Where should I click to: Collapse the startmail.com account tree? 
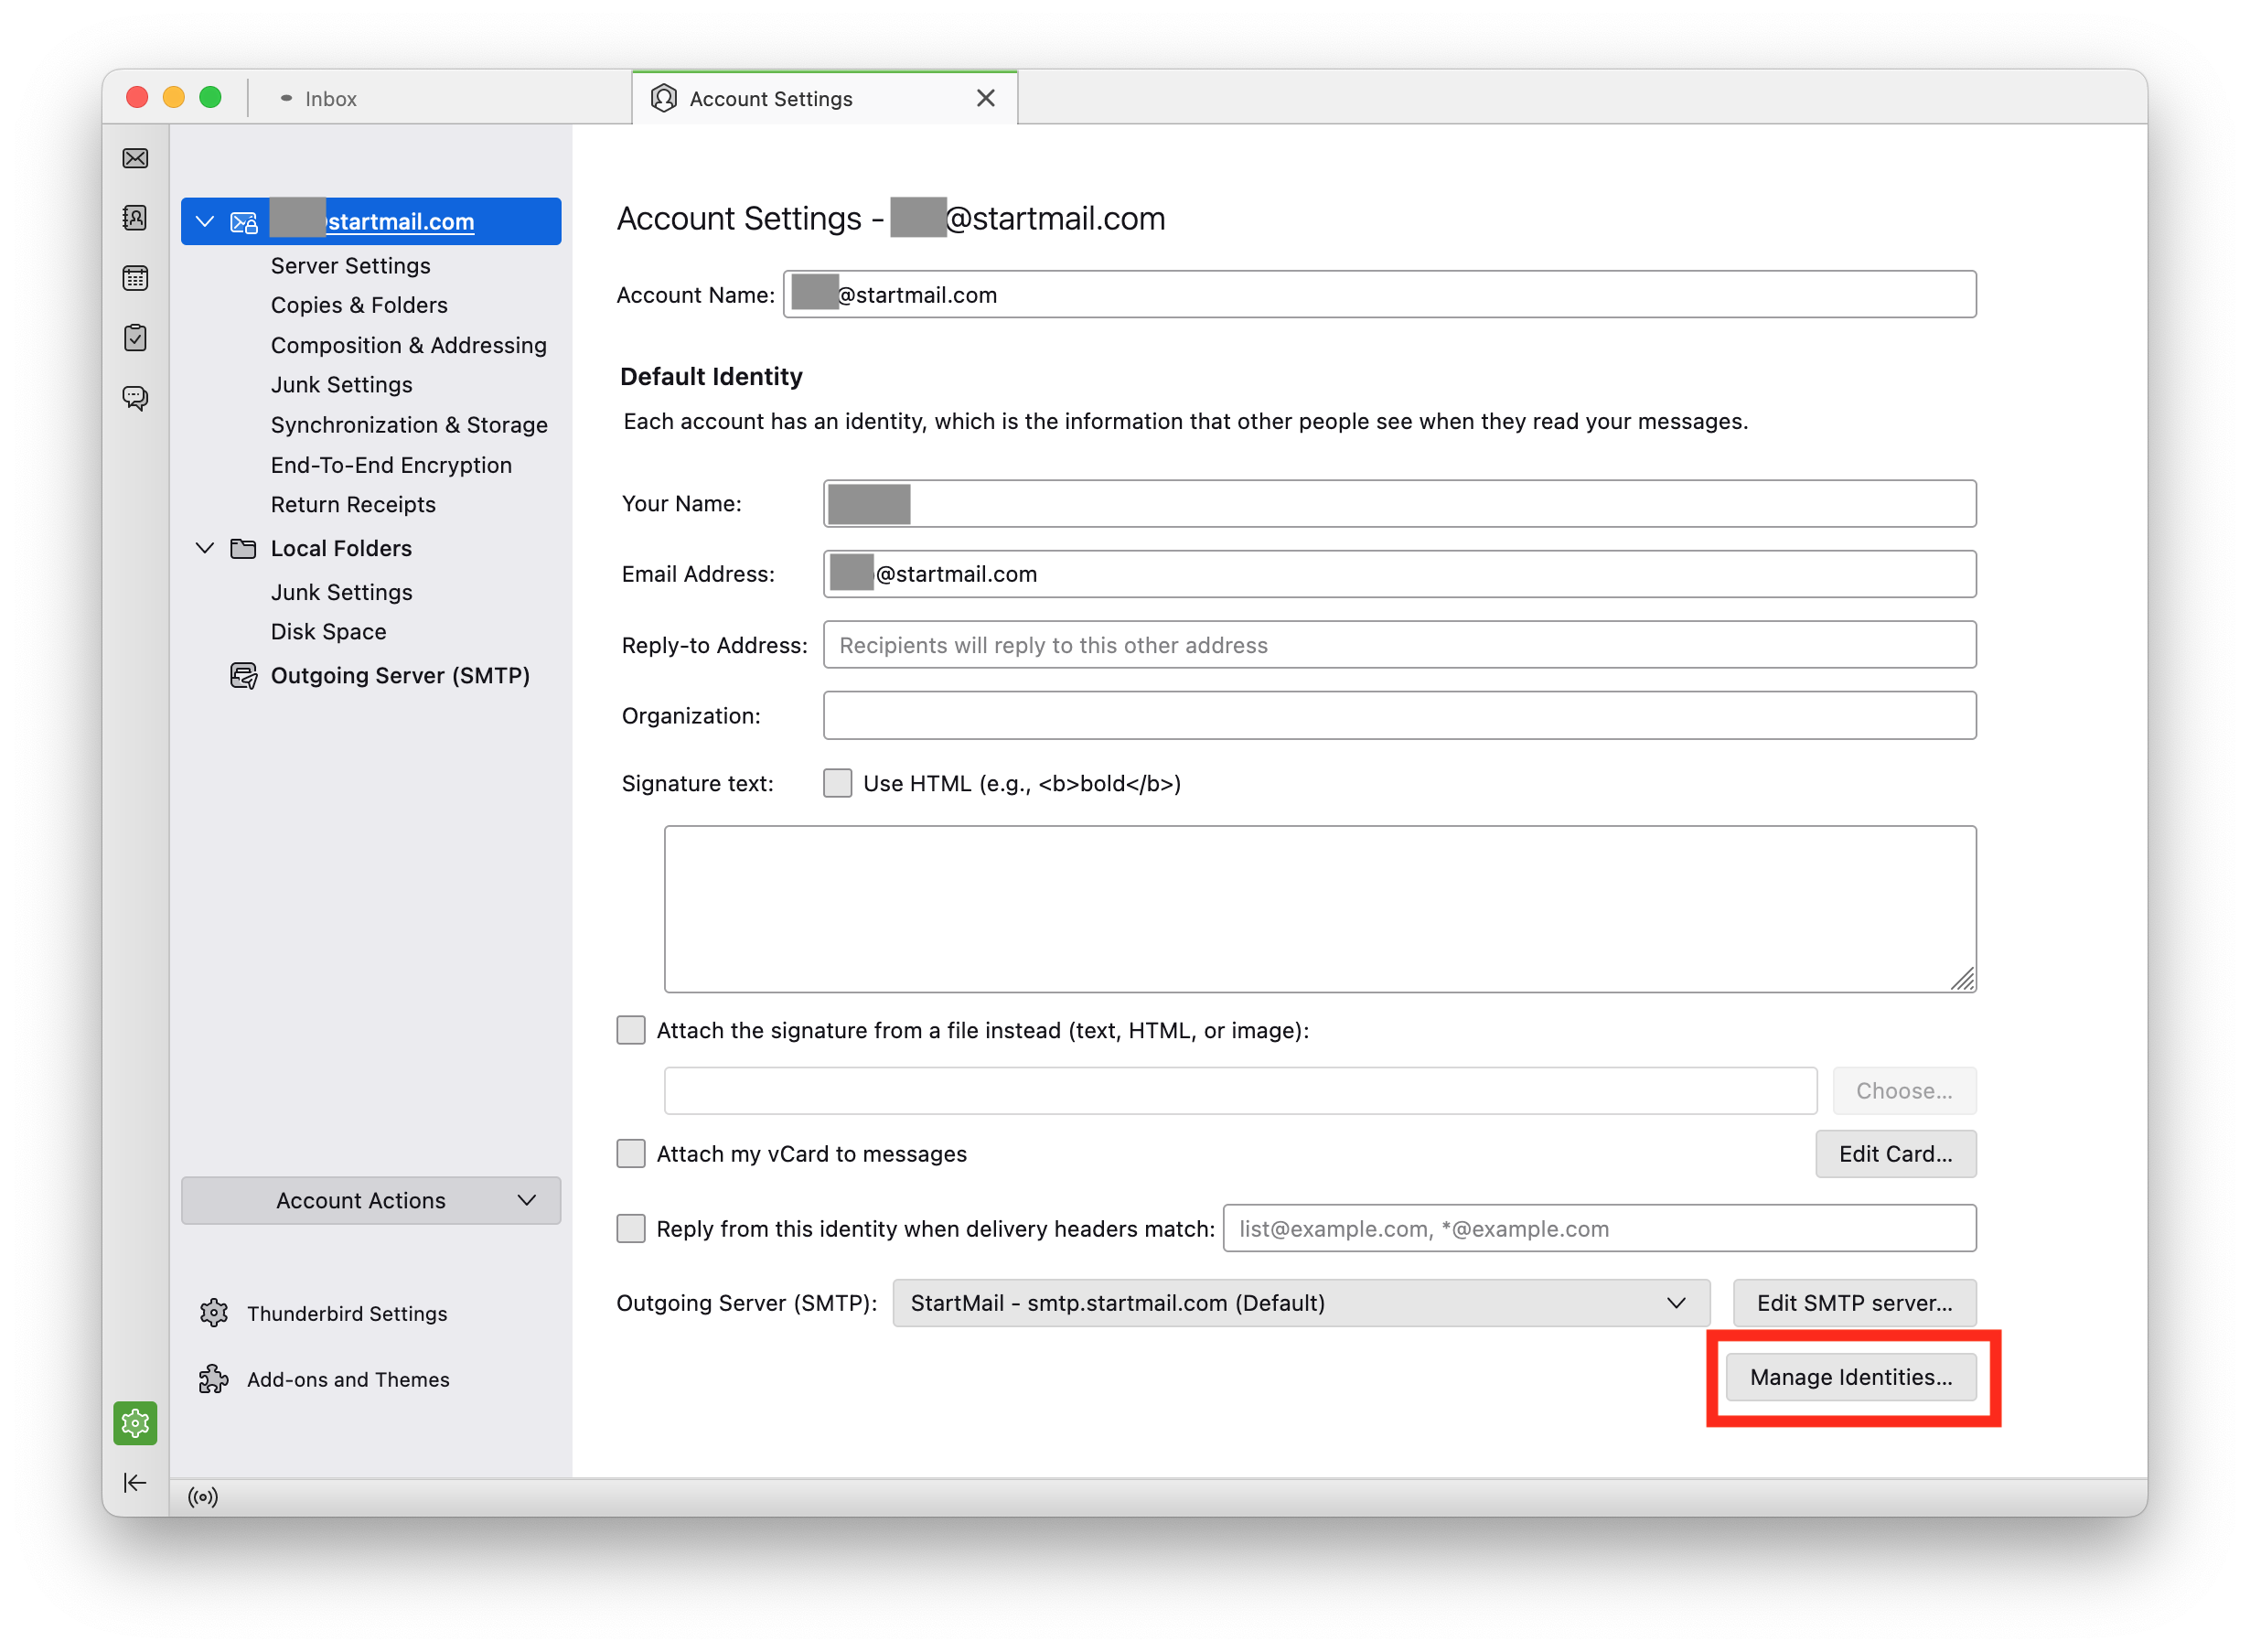(205, 222)
